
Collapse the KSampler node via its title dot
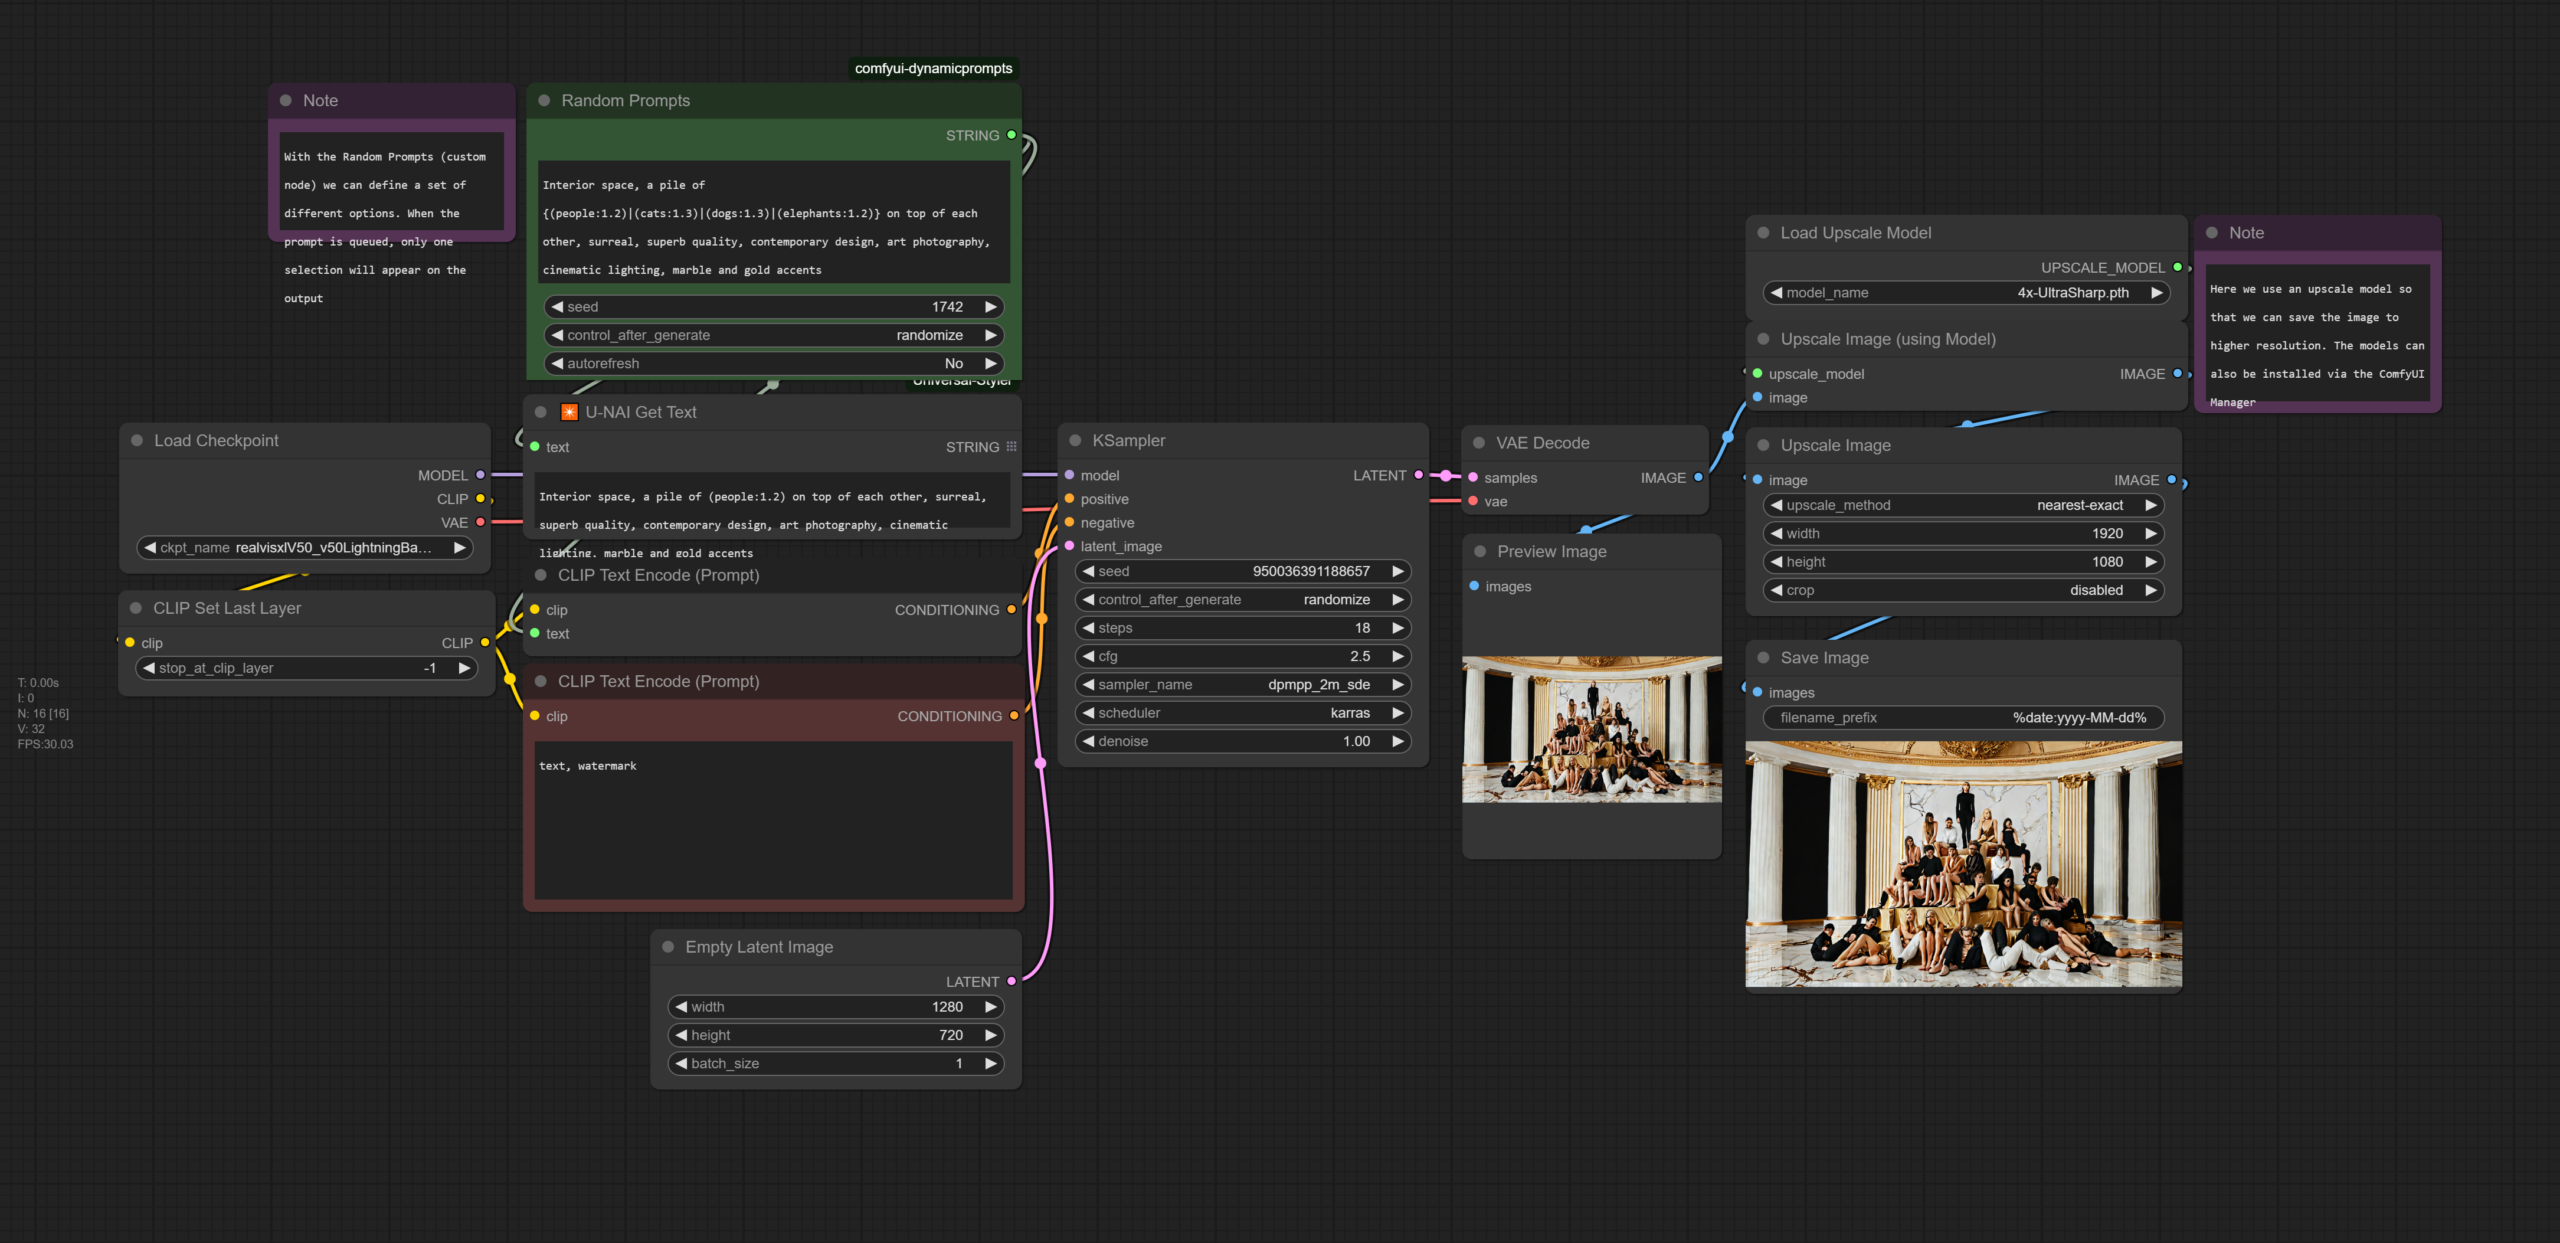(1075, 441)
